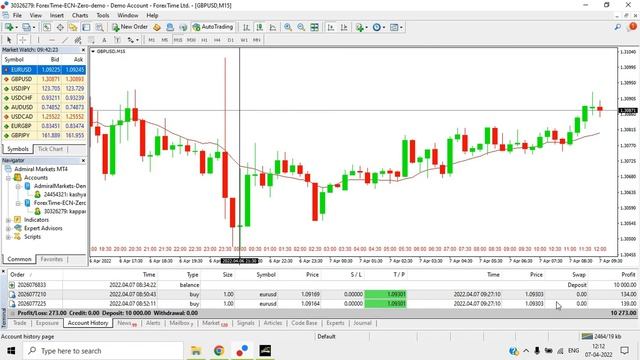Select the USDJPY row in Market Watch
Viewport: 640px width, 360px height.
pos(44,89)
